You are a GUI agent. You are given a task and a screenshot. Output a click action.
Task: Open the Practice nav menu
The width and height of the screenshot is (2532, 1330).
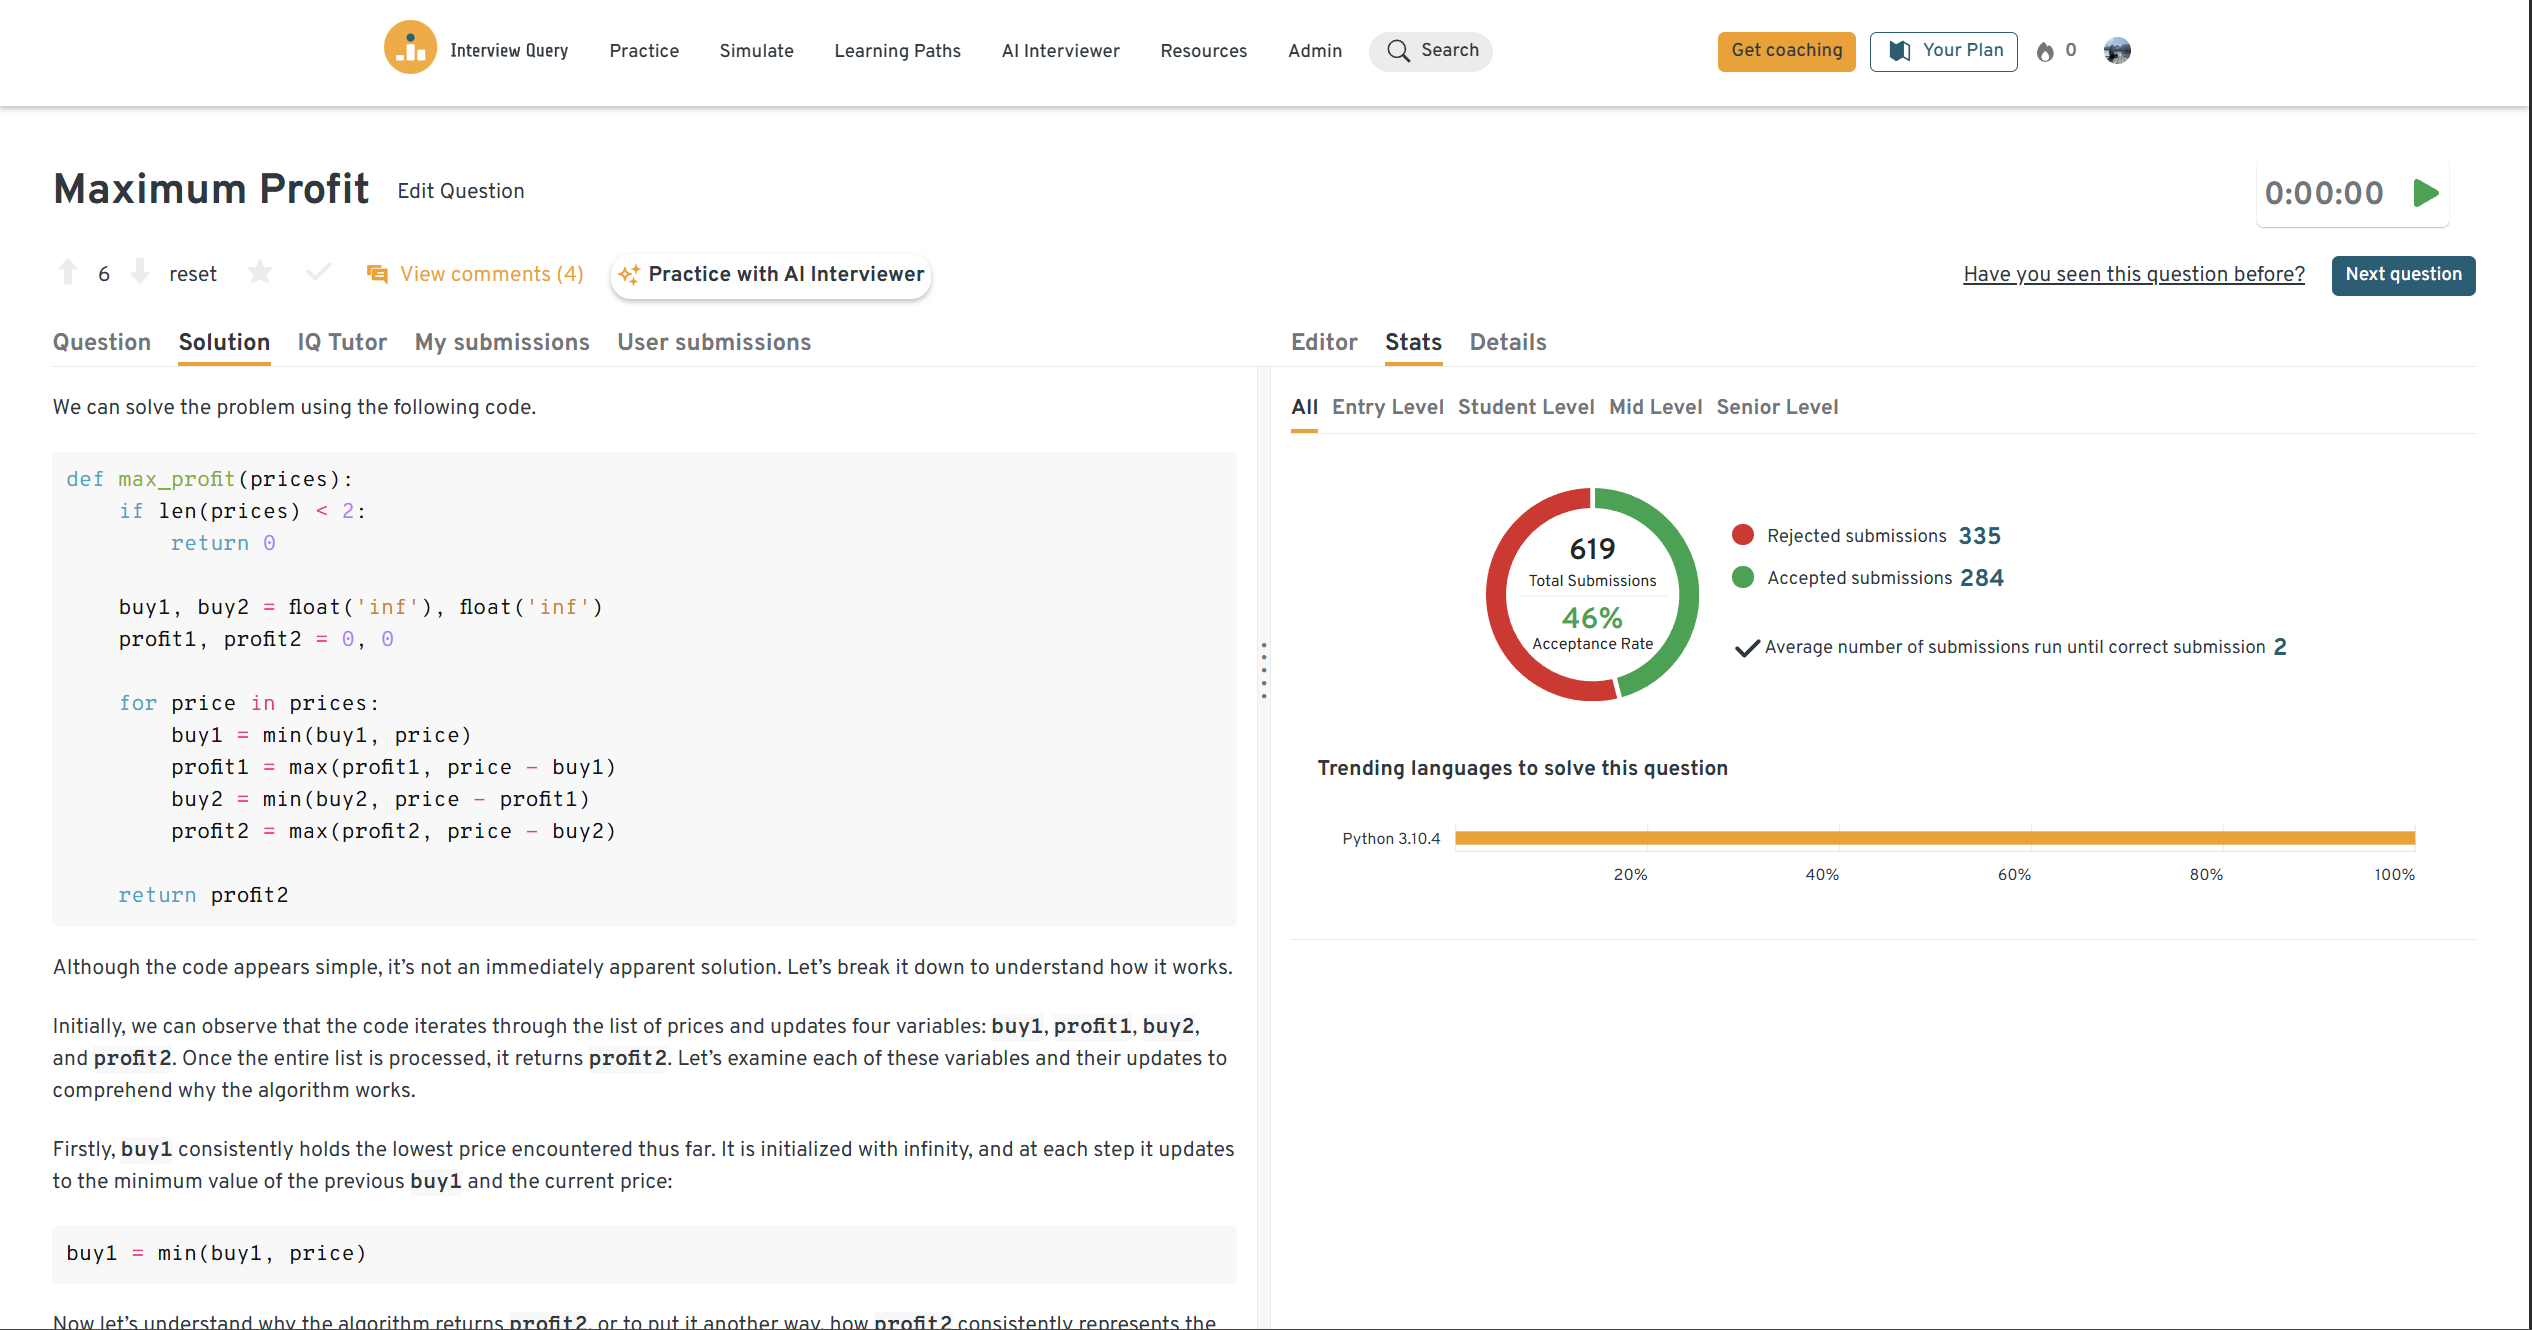pyautogui.click(x=644, y=51)
